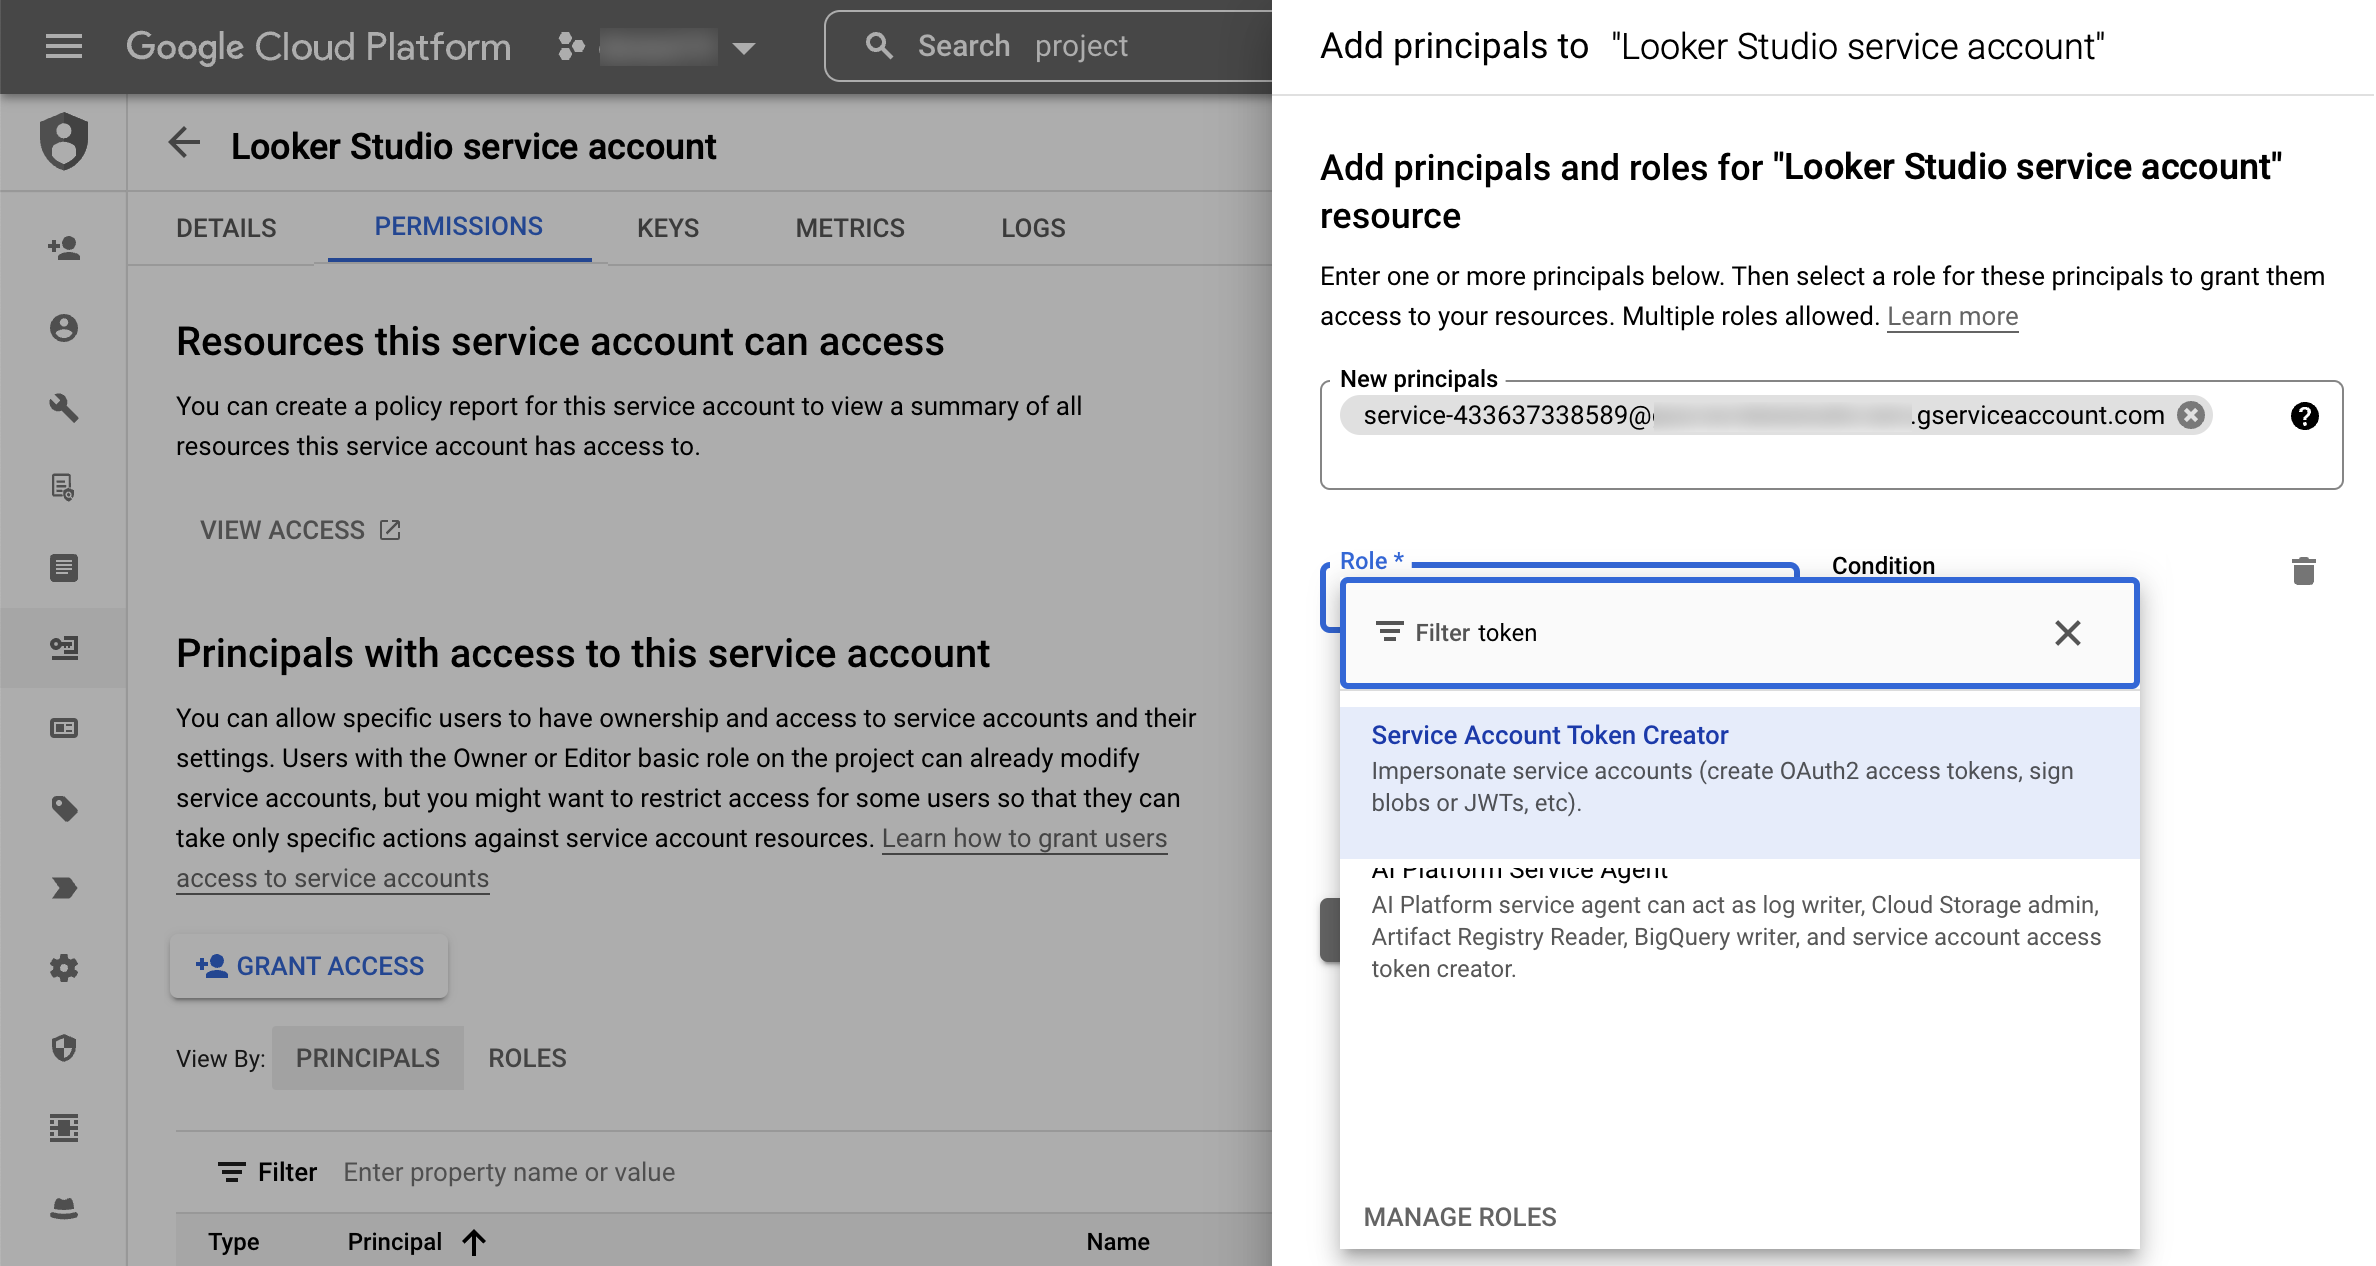Expand the hamburger navigation menu
This screenshot has height=1266, width=2376.
(x=64, y=46)
